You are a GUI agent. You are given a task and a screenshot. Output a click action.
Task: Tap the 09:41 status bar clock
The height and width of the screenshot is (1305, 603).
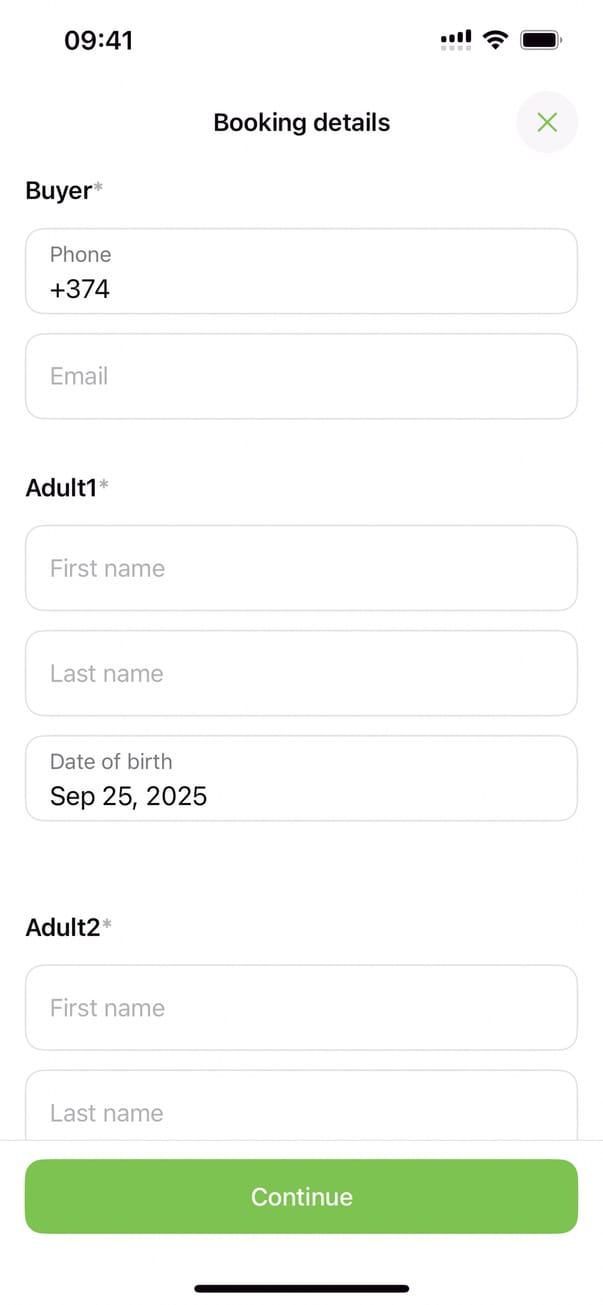click(x=98, y=40)
